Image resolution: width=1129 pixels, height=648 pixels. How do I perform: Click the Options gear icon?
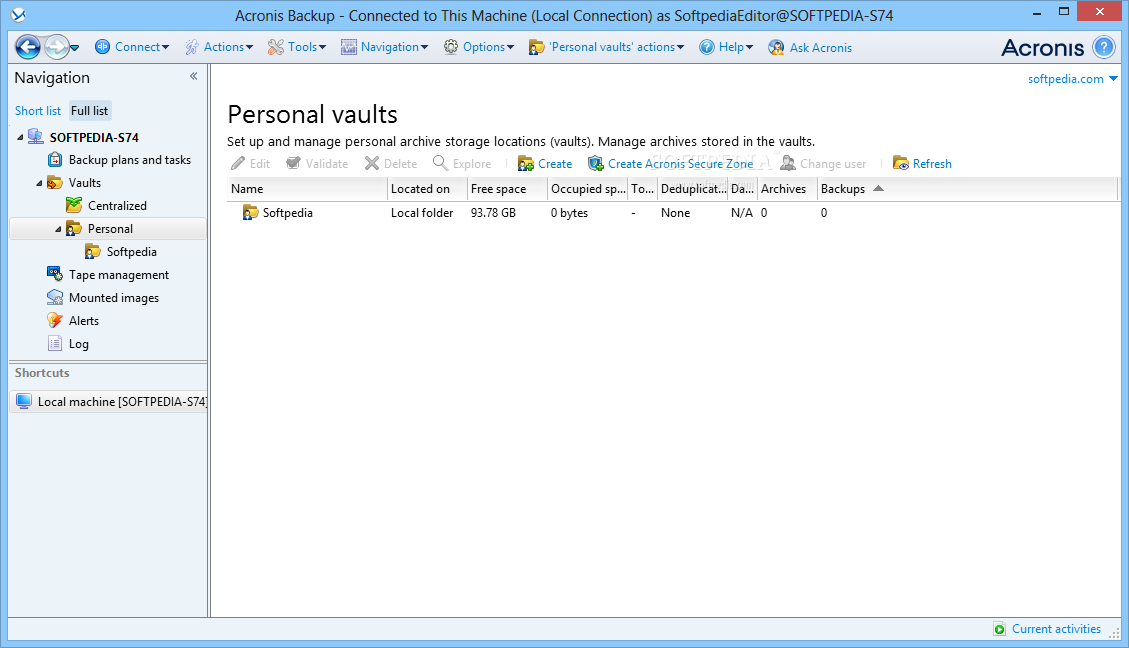coord(451,47)
